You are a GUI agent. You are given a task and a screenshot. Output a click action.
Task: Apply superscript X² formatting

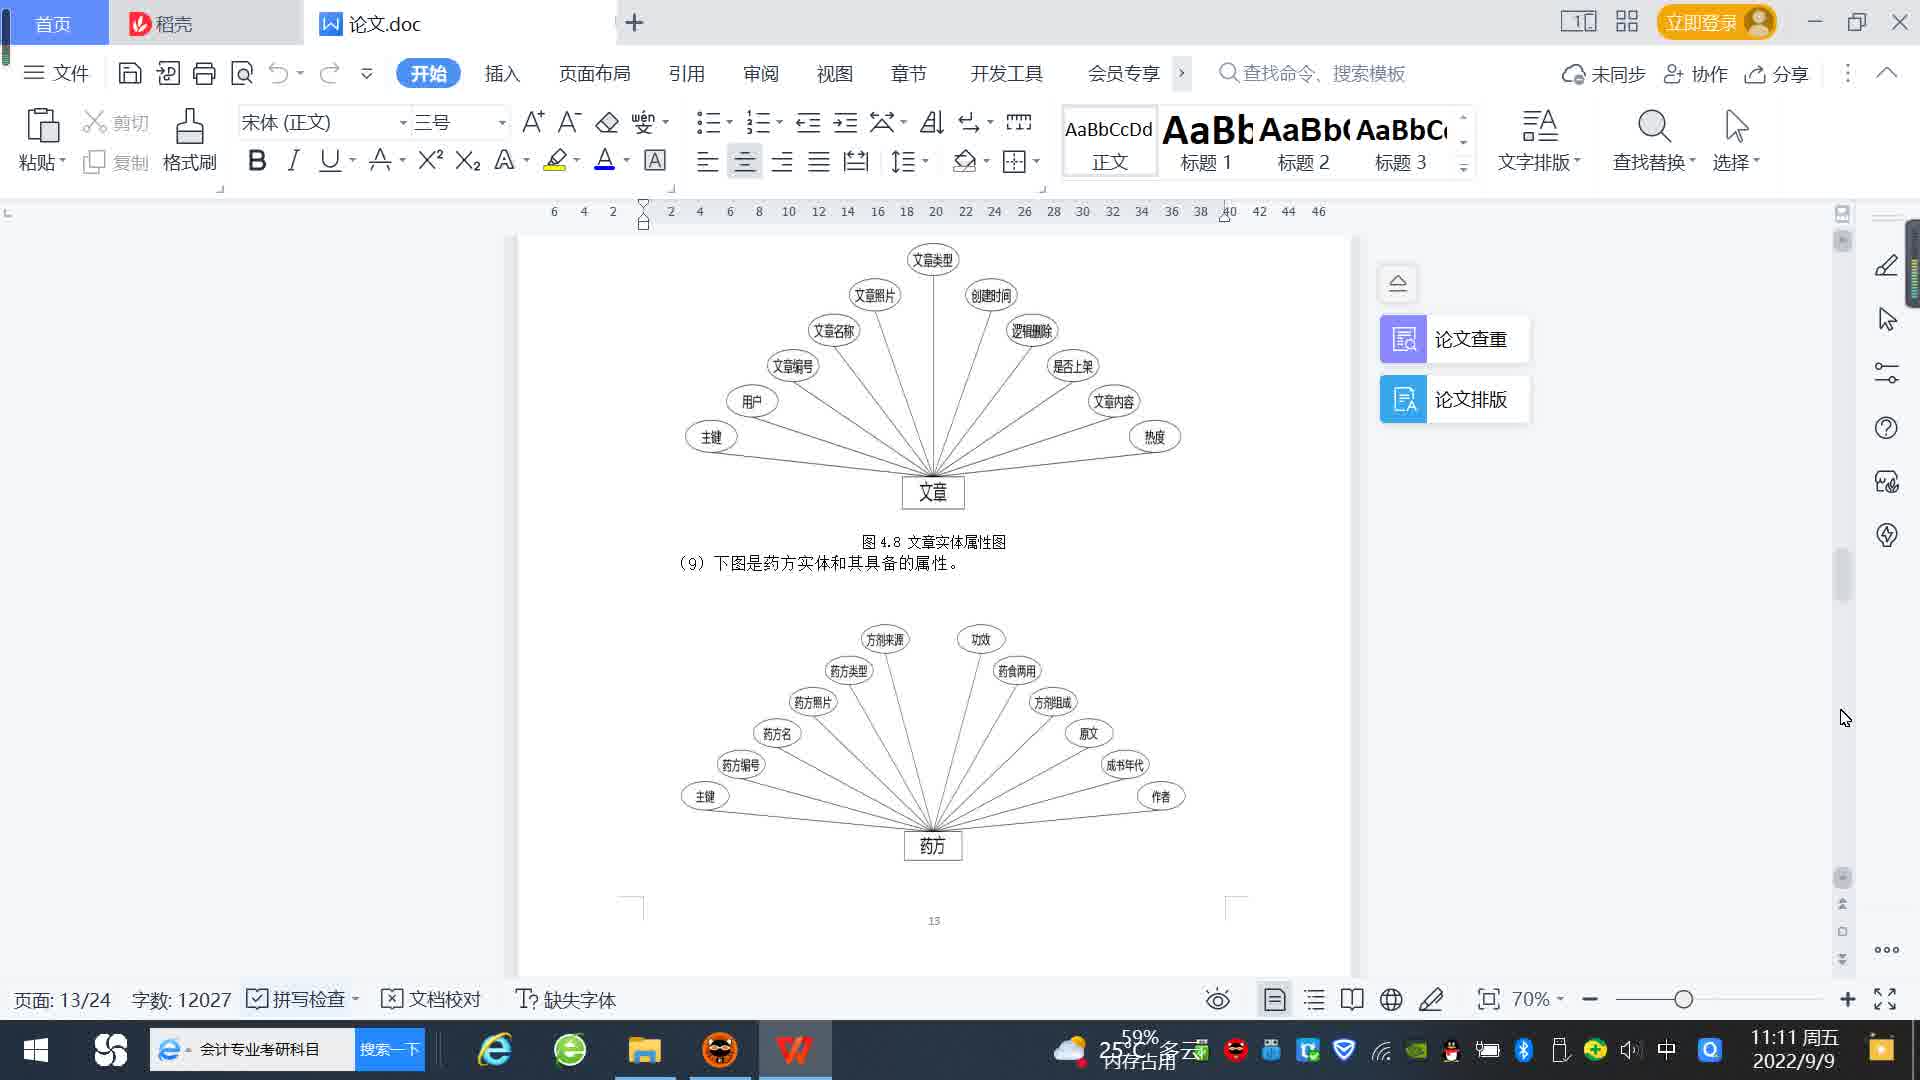pos(430,160)
